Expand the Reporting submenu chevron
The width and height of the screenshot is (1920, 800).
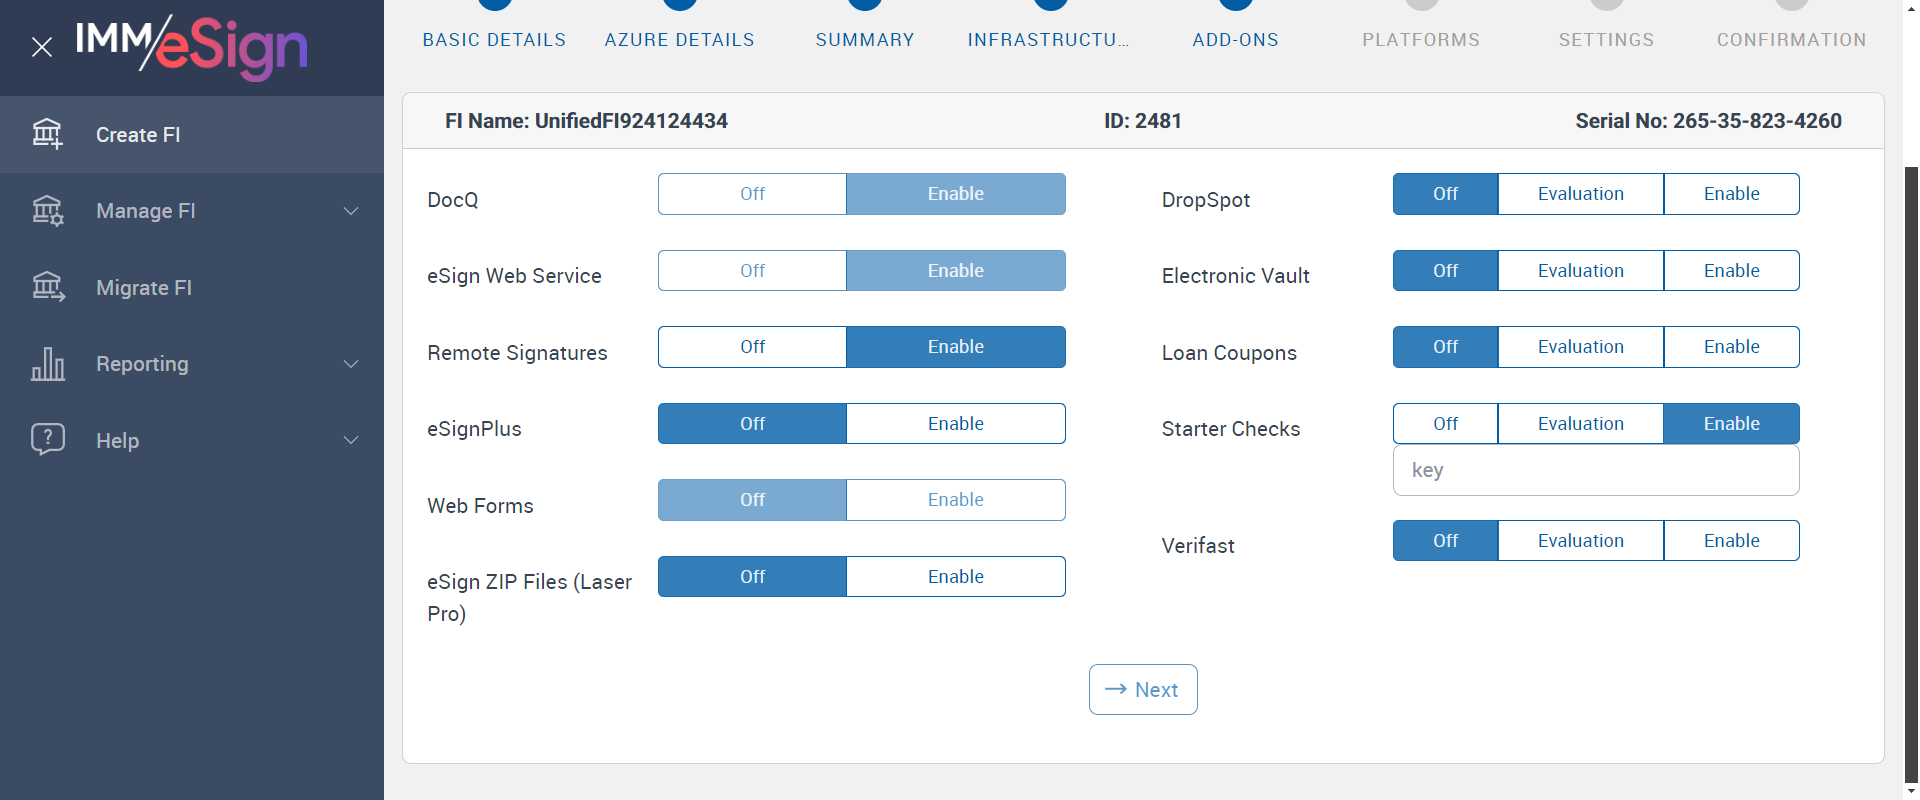pyautogui.click(x=351, y=364)
